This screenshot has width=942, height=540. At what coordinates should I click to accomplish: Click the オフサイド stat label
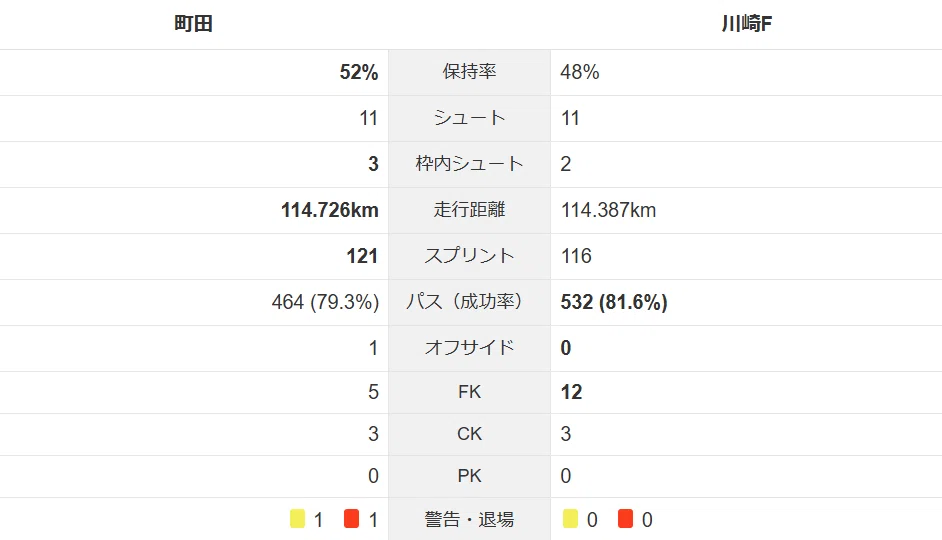[469, 348]
